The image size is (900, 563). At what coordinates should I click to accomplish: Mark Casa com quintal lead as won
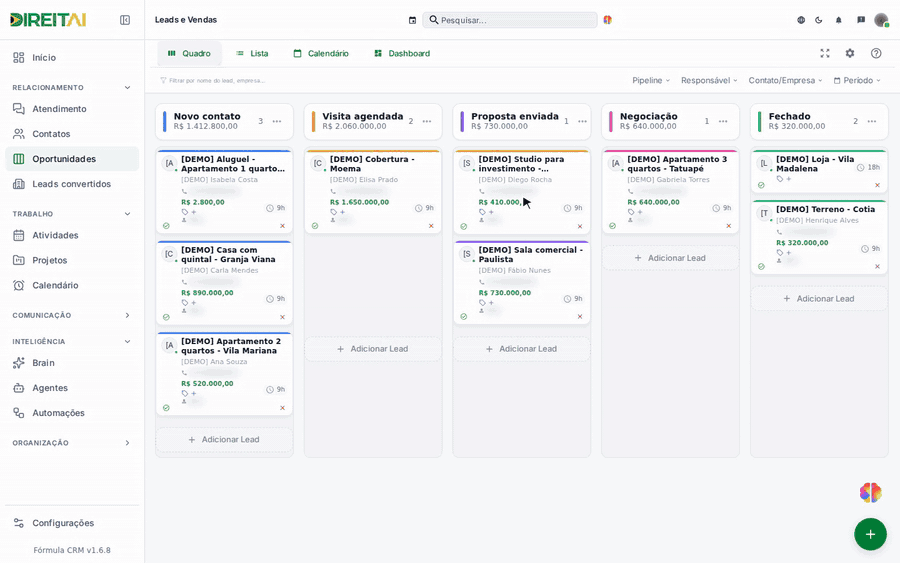[x=166, y=317]
